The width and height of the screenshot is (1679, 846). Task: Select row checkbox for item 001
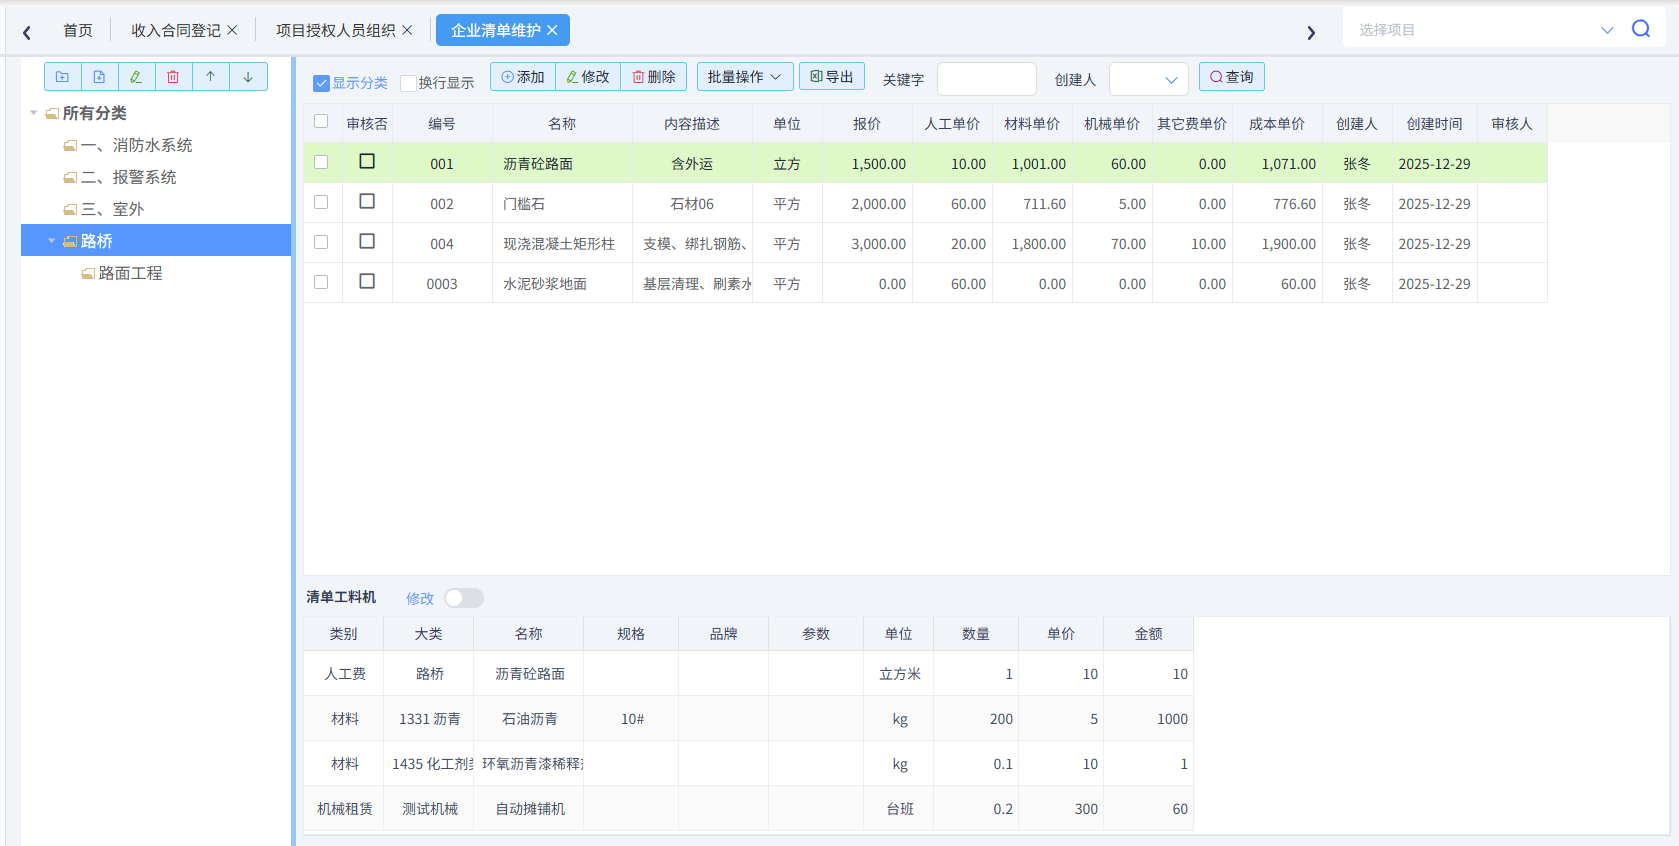tap(321, 162)
